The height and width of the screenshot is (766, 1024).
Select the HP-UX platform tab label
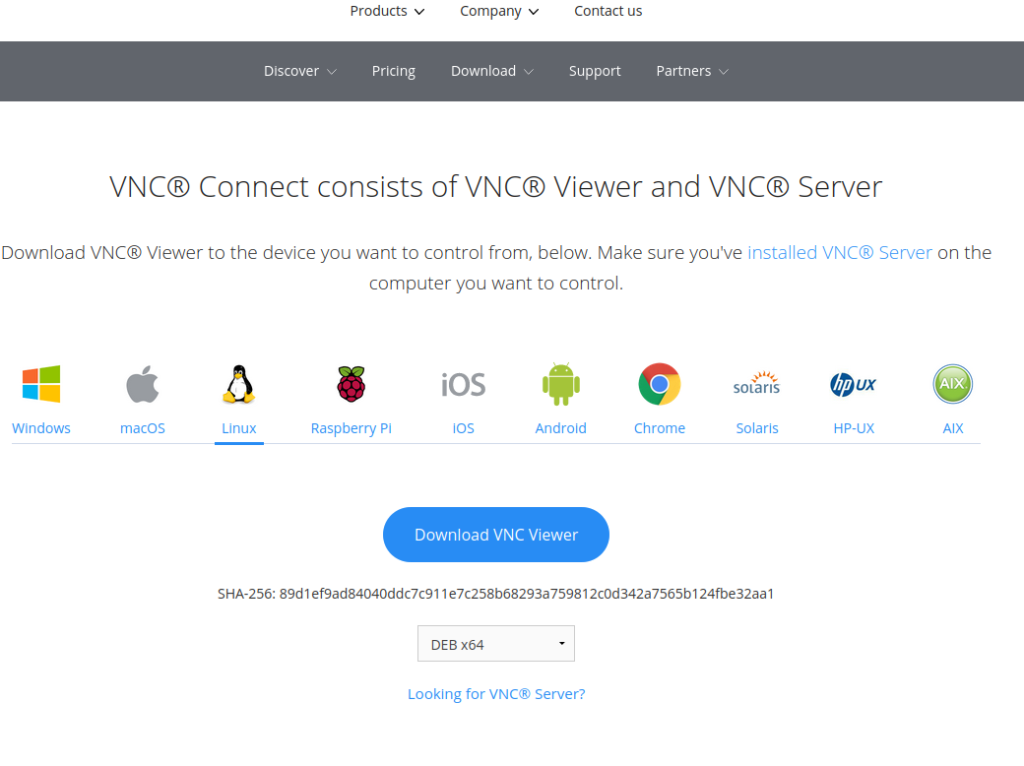pyautogui.click(x=854, y=428)
